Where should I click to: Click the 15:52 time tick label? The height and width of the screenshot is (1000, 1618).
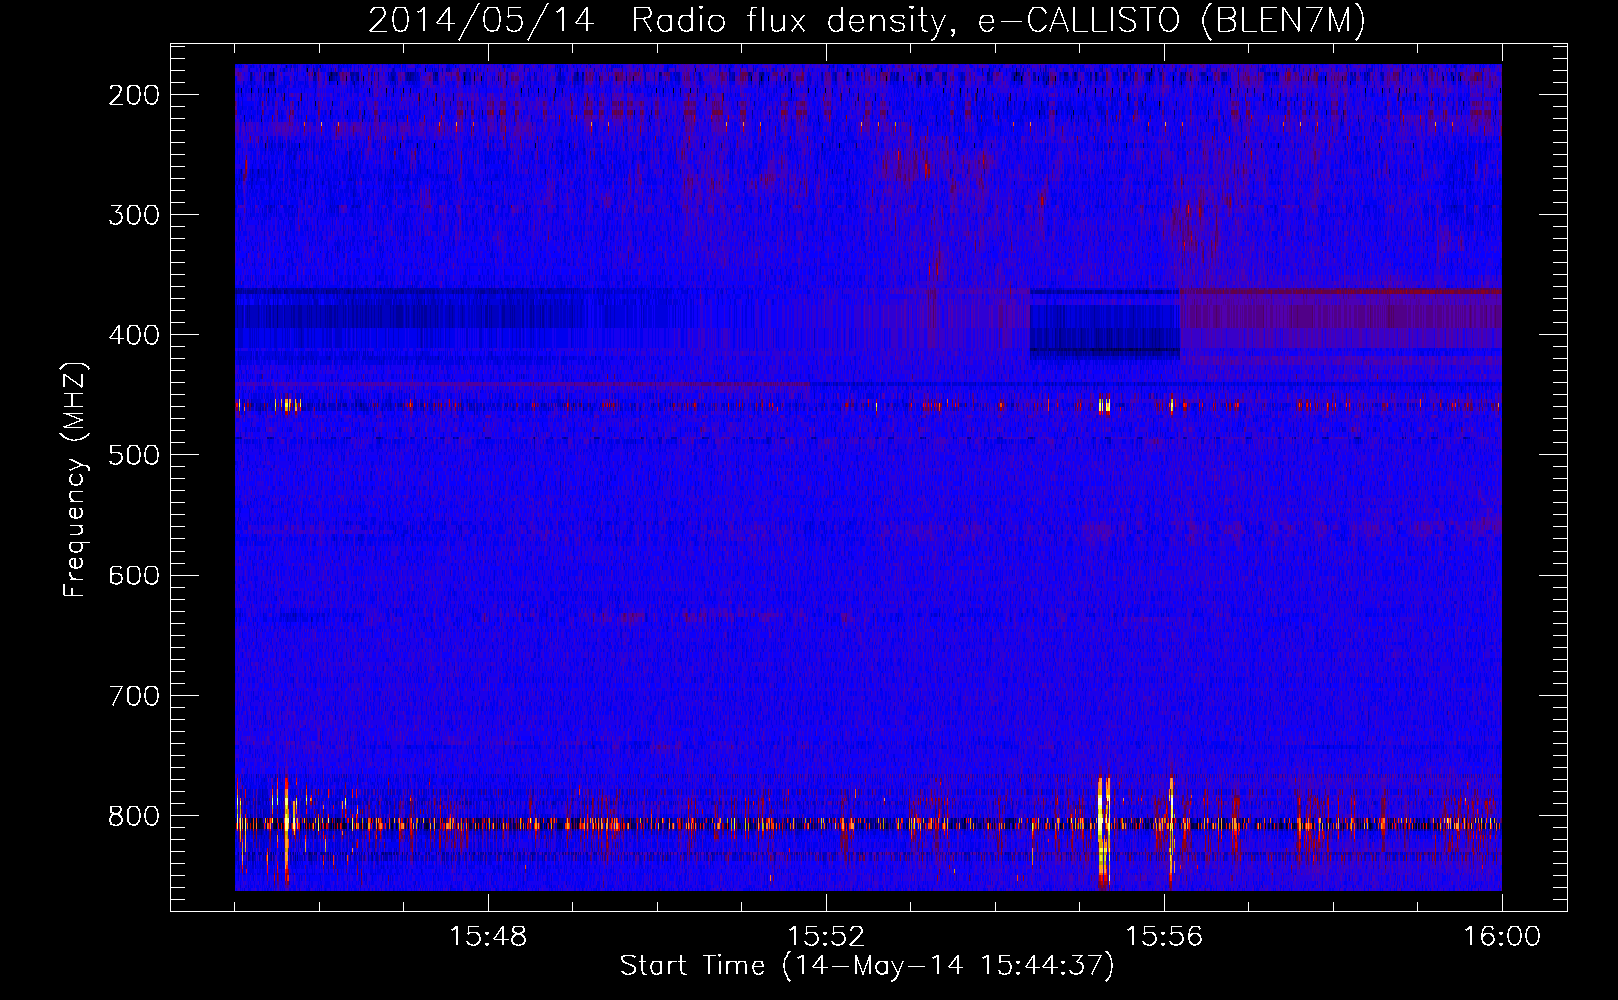(826, 937)
